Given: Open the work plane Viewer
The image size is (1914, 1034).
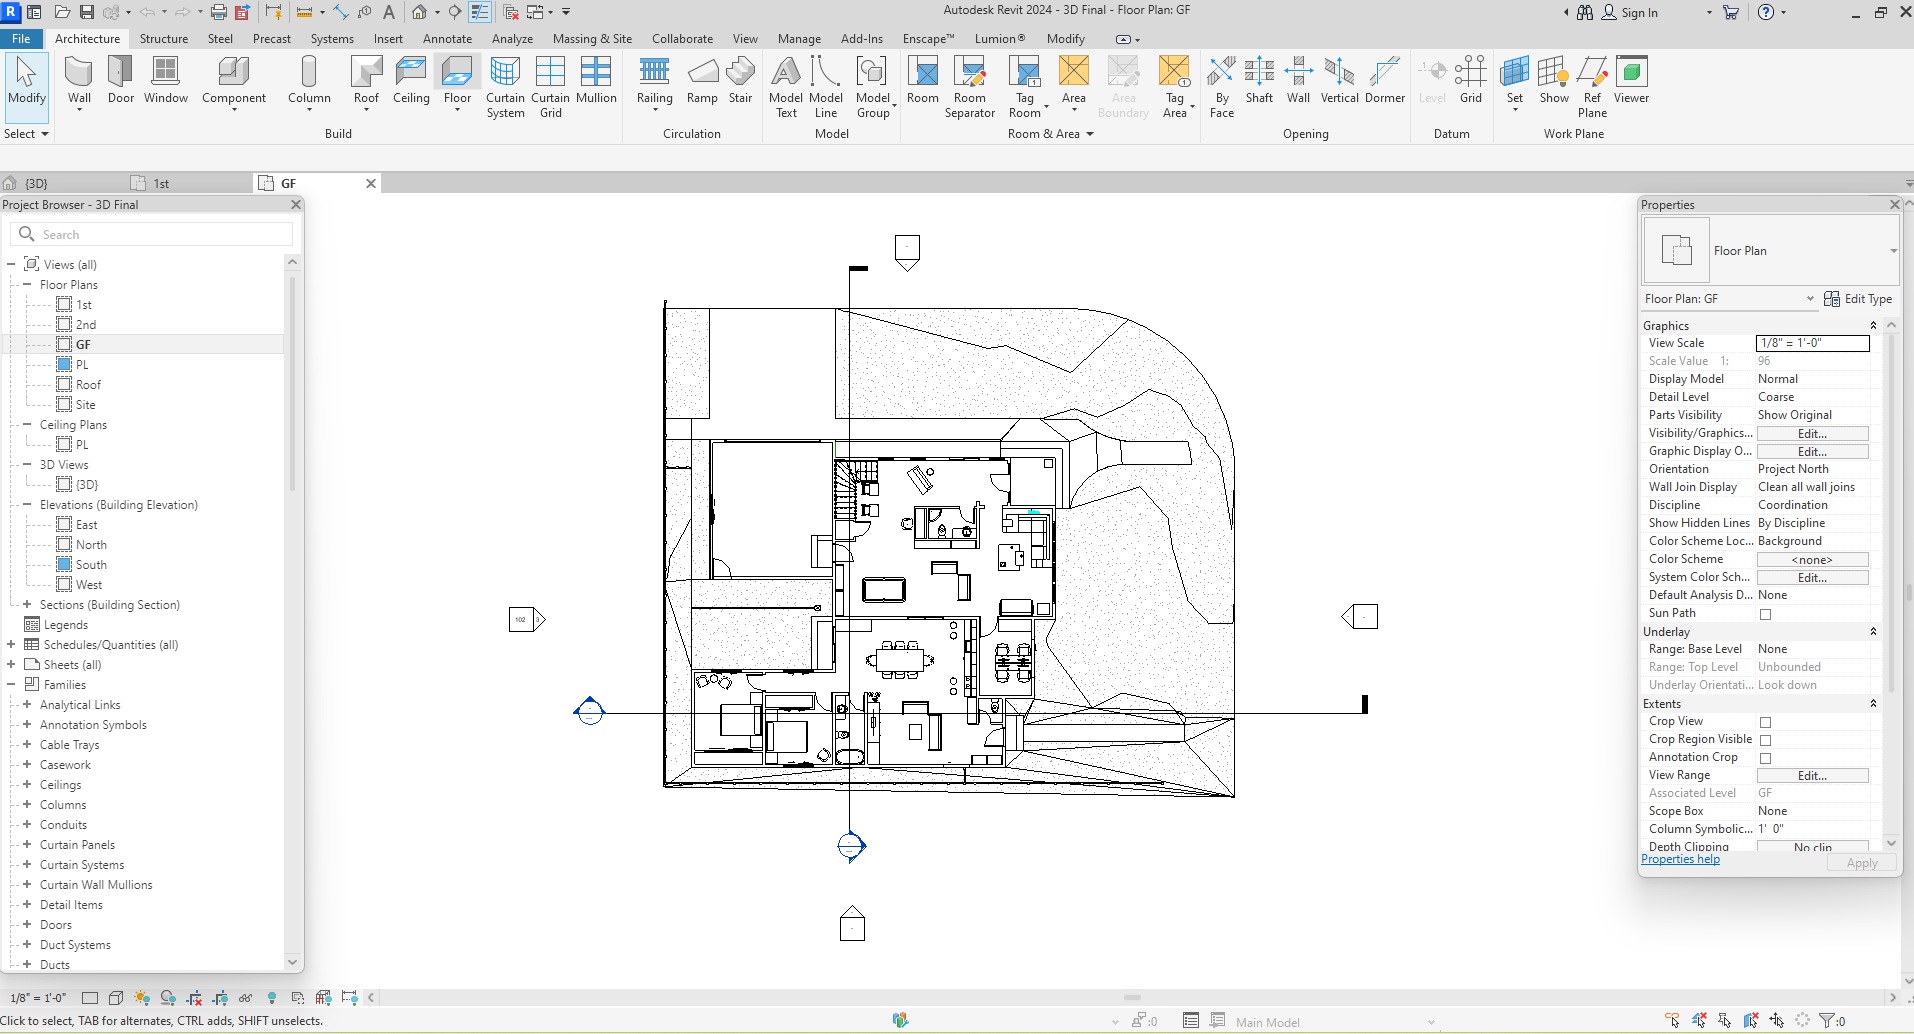Looking at the screenshot, I should coord(1631,80).
